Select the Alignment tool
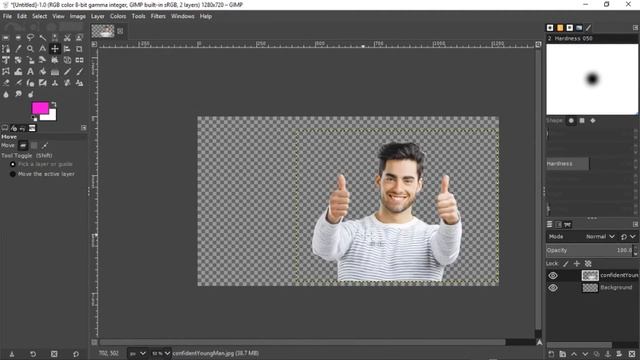This screenshot has width=640, height=360. 67,49
